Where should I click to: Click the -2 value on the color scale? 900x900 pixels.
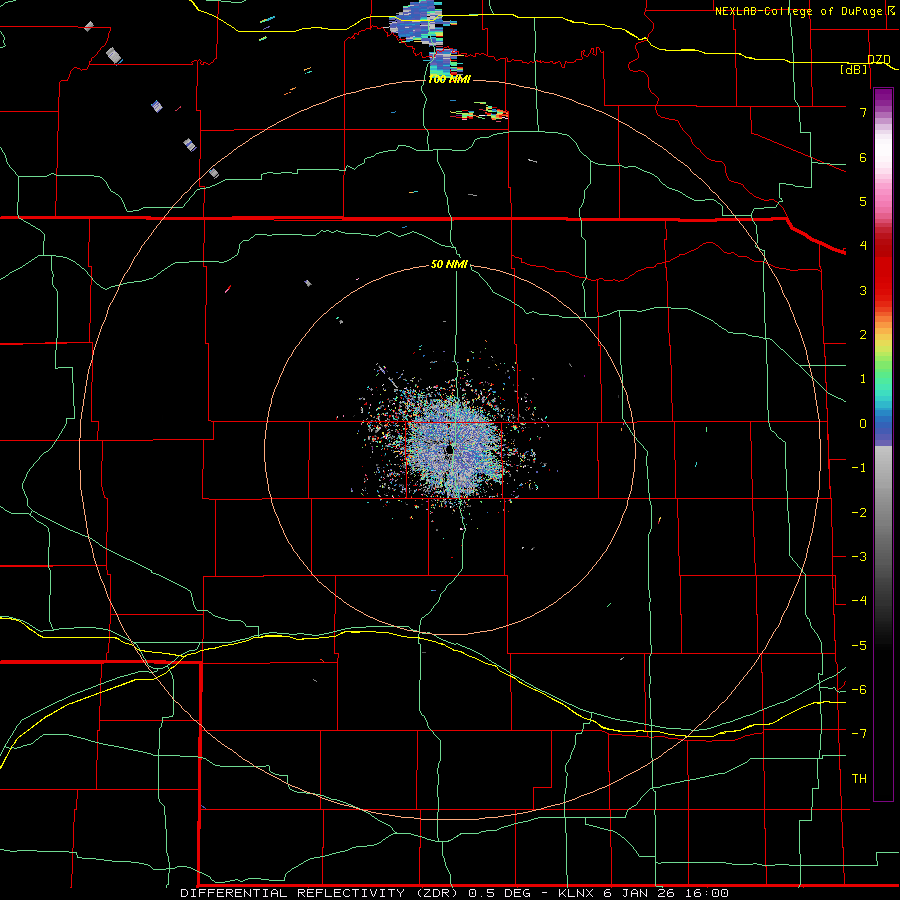[859, 513]
